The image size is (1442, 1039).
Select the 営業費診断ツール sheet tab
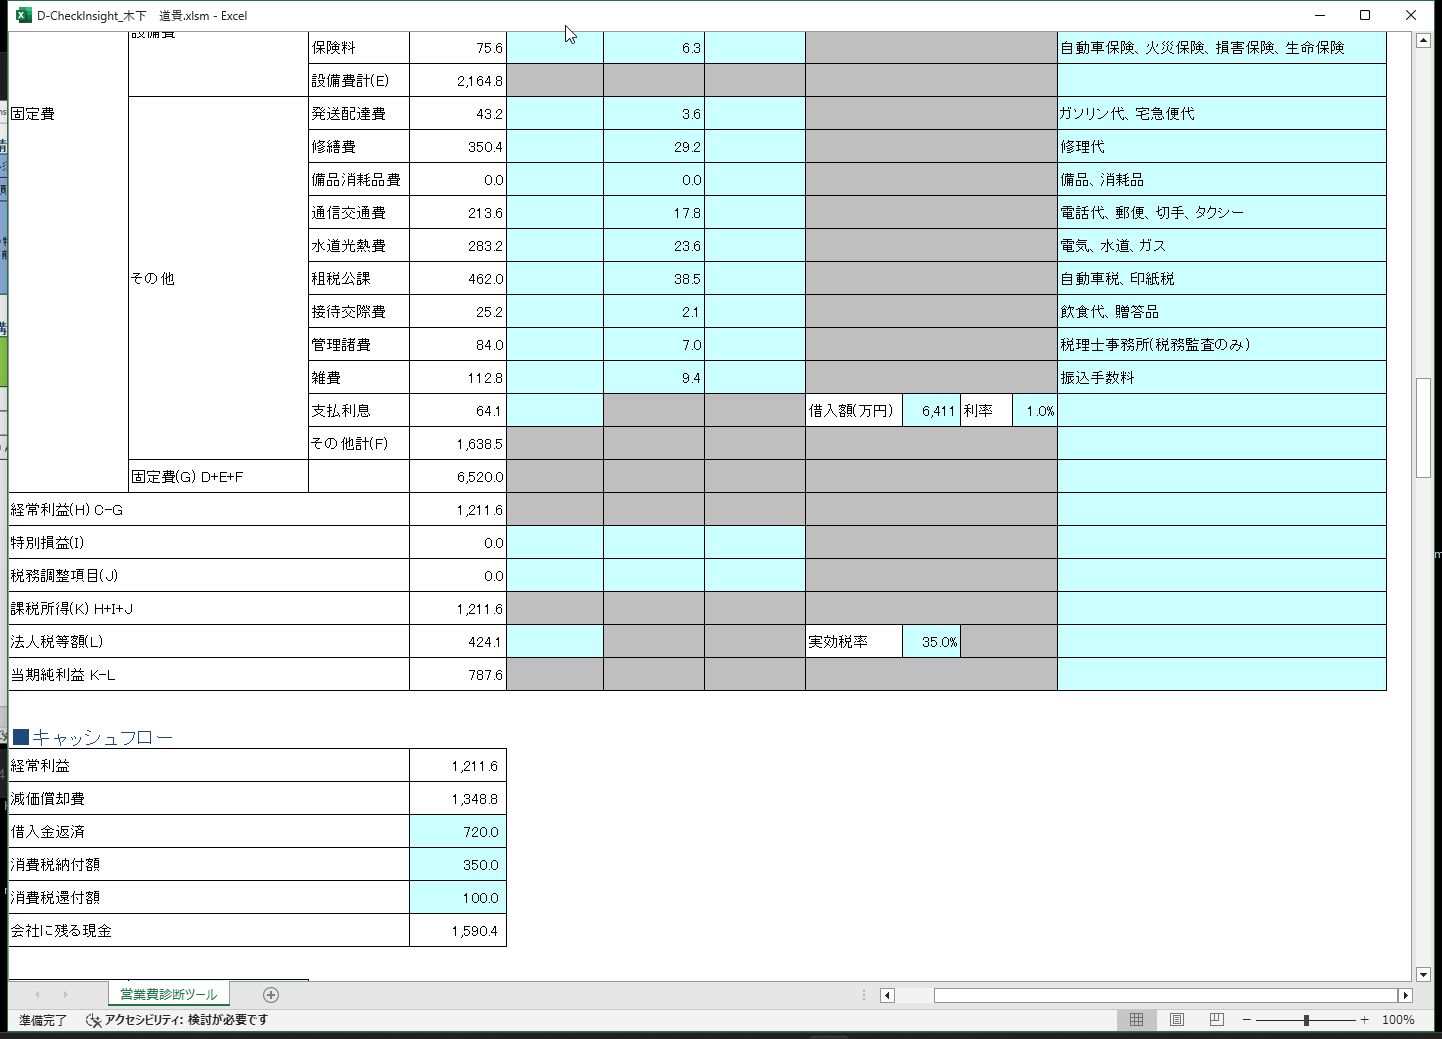coord(168,995)
